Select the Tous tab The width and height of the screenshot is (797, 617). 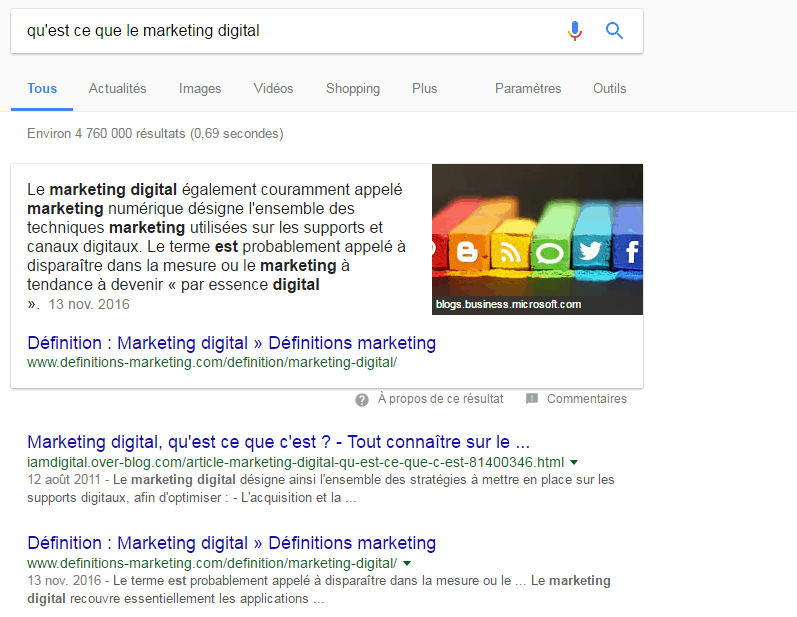click(x=42, y=88)
